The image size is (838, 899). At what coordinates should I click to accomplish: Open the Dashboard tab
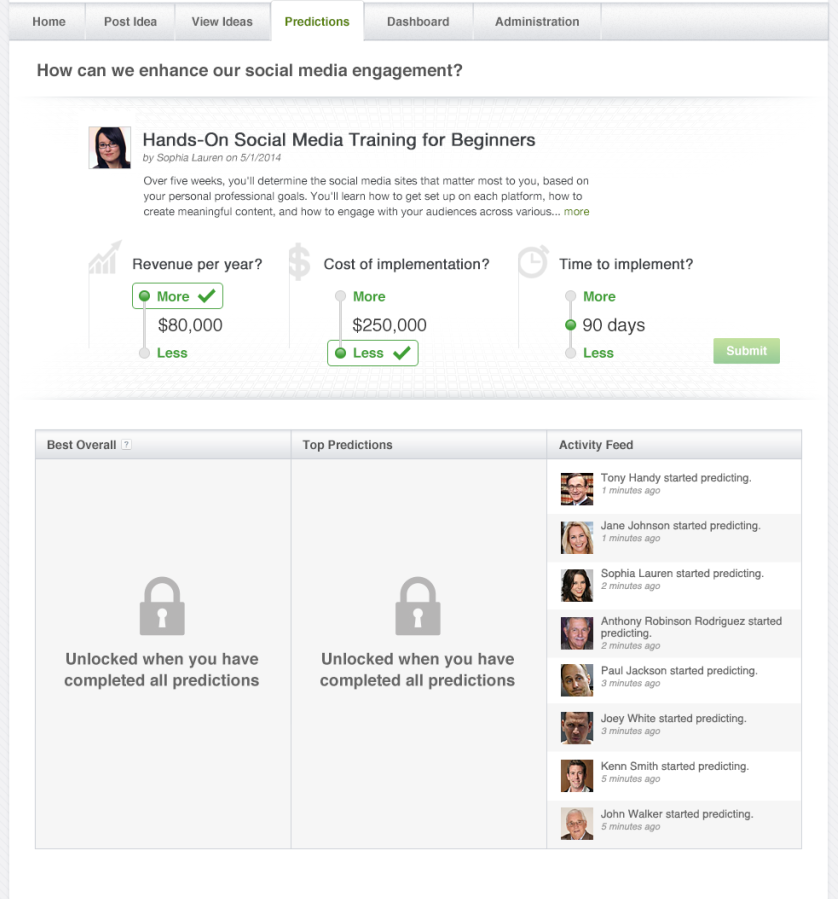pyautogui.click(x=418, y=21)
